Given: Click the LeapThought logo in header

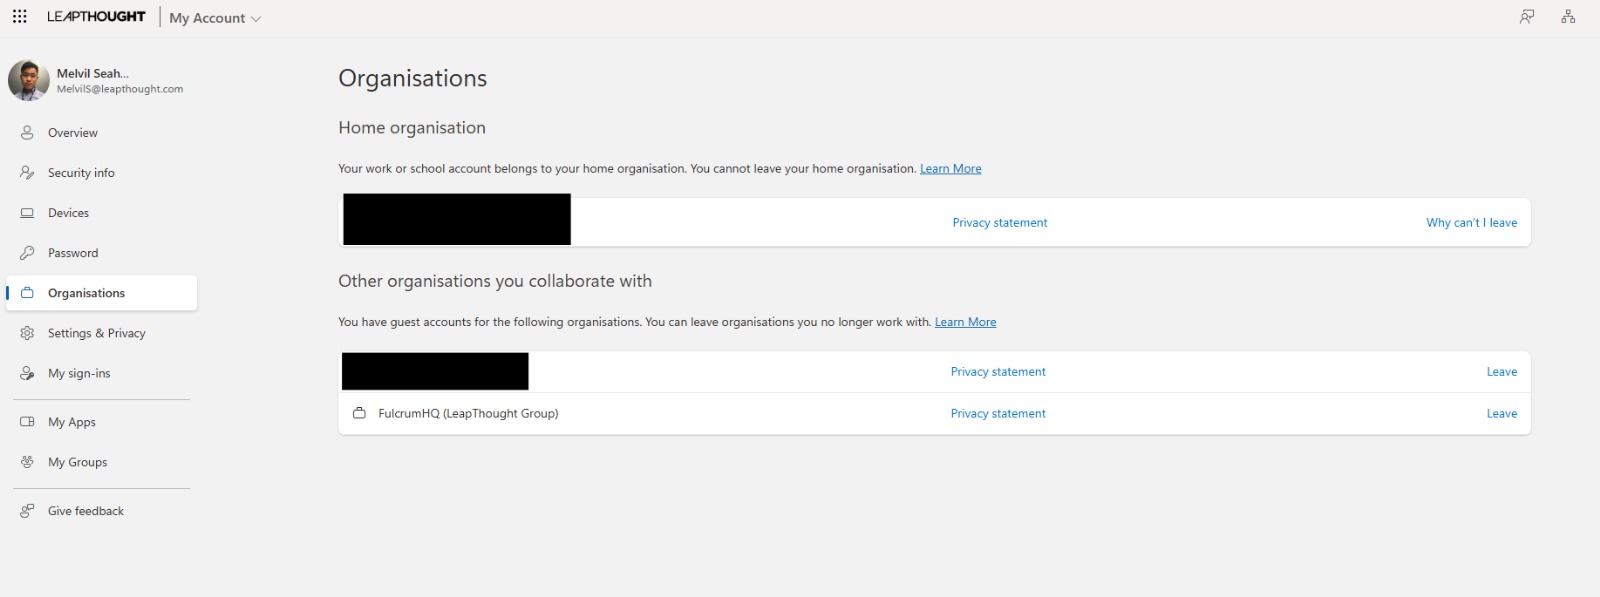Looking at the screenshot, I should point(96,17).
